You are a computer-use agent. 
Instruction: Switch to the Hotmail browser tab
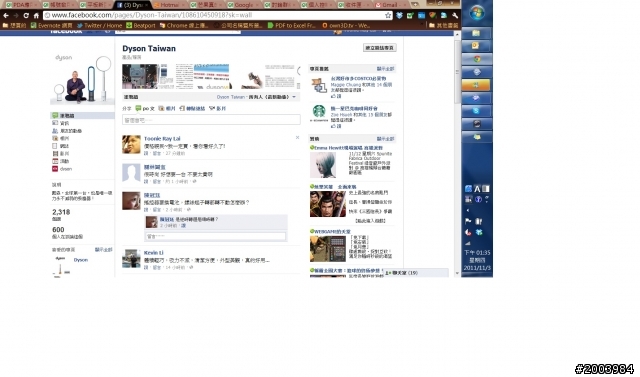click(169, 5)
